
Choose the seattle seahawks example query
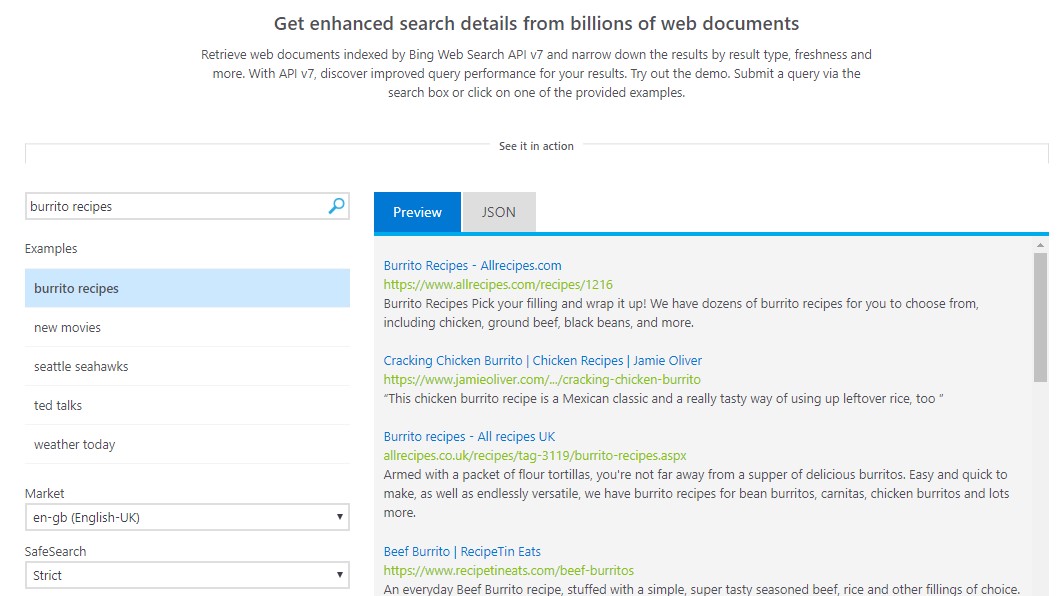187,367
